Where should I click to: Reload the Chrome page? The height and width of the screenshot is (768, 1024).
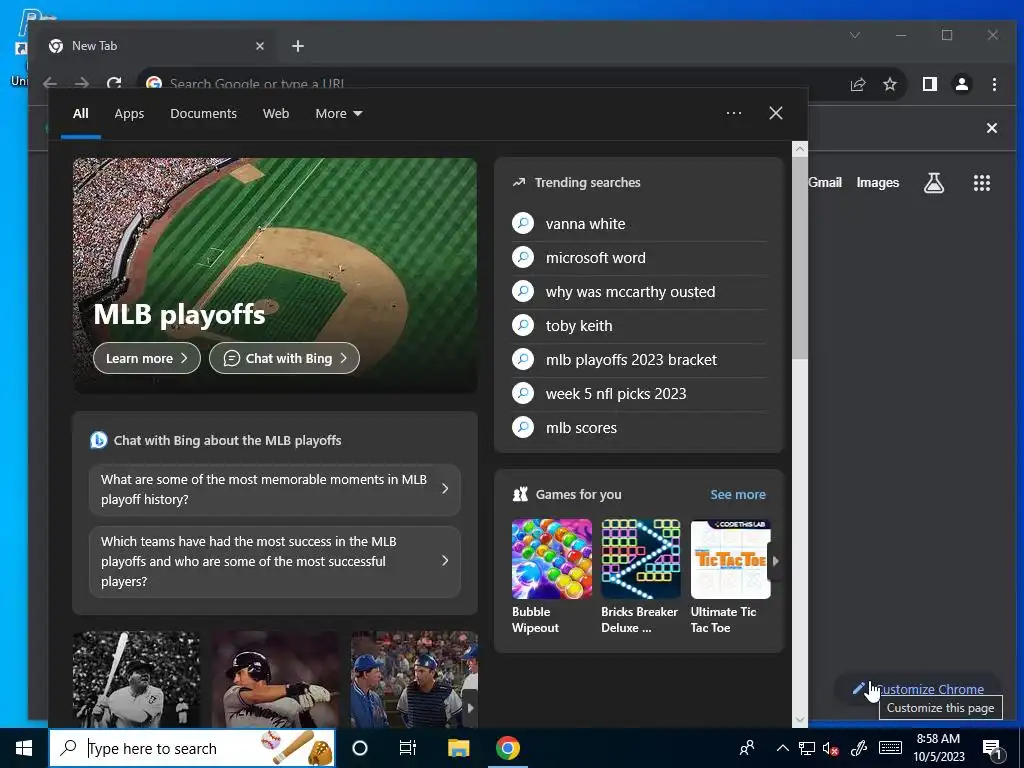tap(114, 84)
